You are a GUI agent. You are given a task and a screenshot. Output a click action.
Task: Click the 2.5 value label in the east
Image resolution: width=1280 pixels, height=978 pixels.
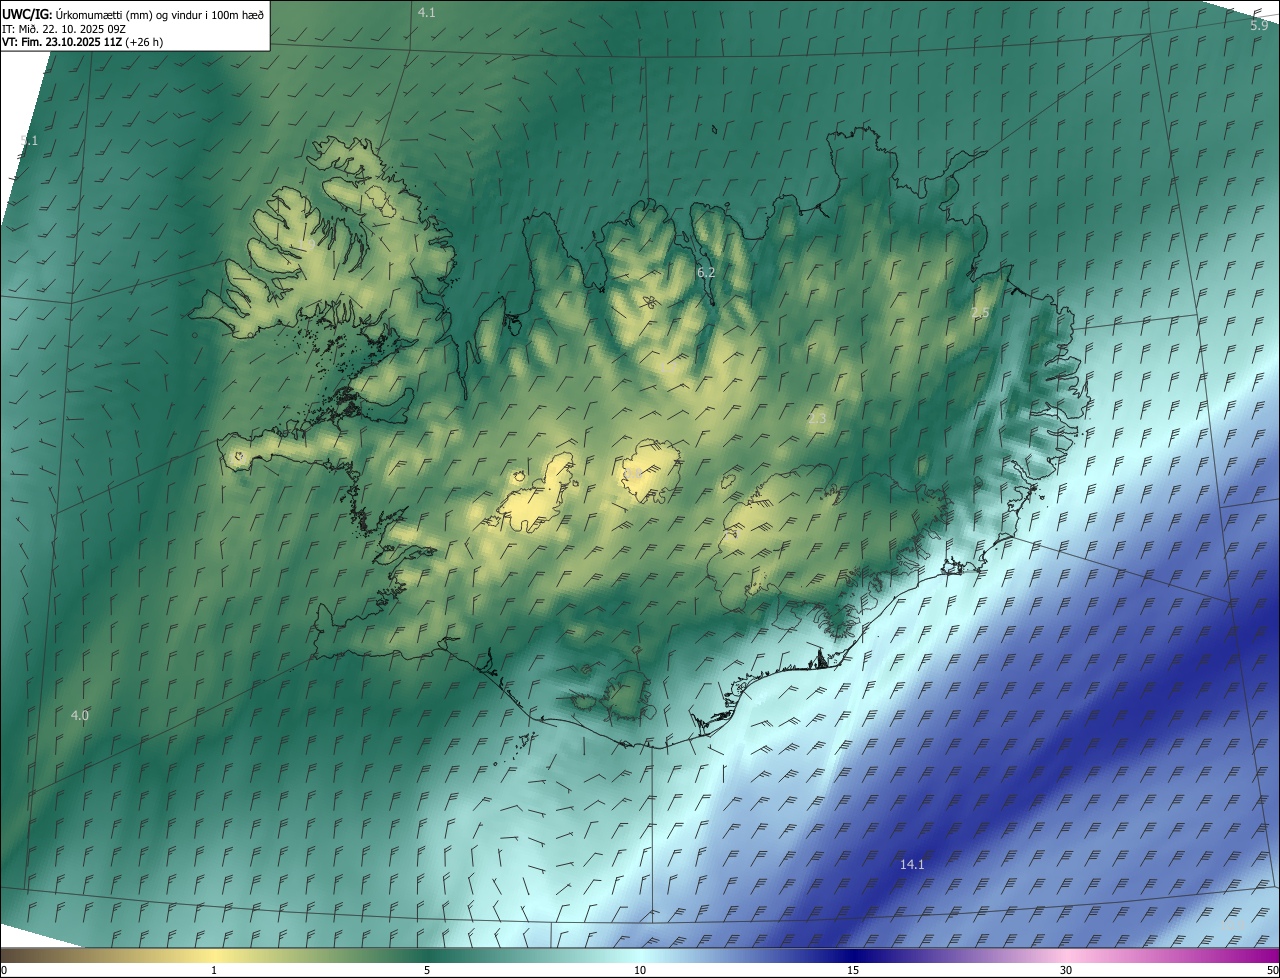tap(980, 313)
